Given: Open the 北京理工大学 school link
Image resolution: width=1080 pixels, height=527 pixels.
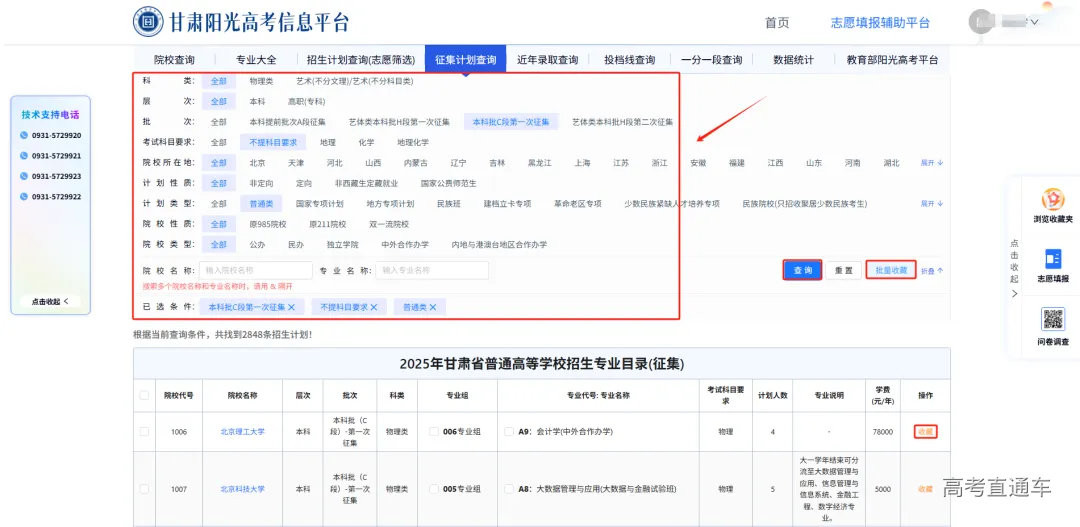Looking at the screenshot, I should 242,431.
